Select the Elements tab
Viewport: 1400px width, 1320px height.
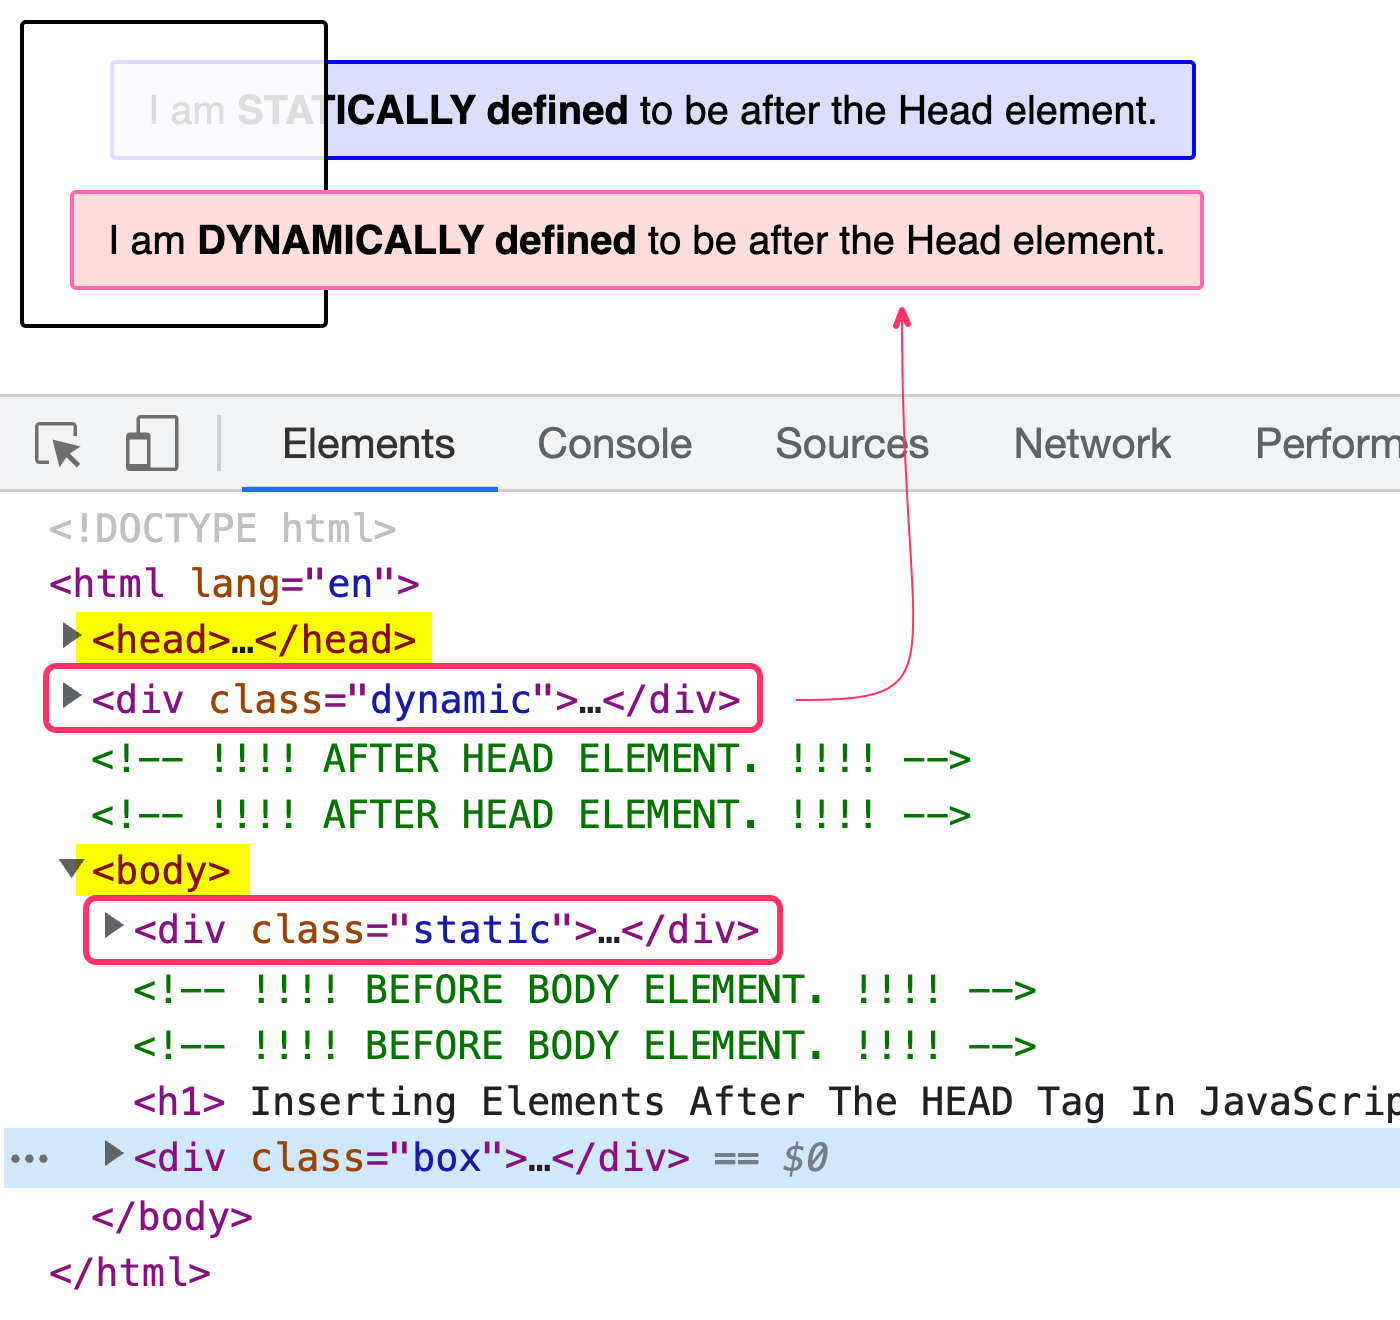point(369,444)
